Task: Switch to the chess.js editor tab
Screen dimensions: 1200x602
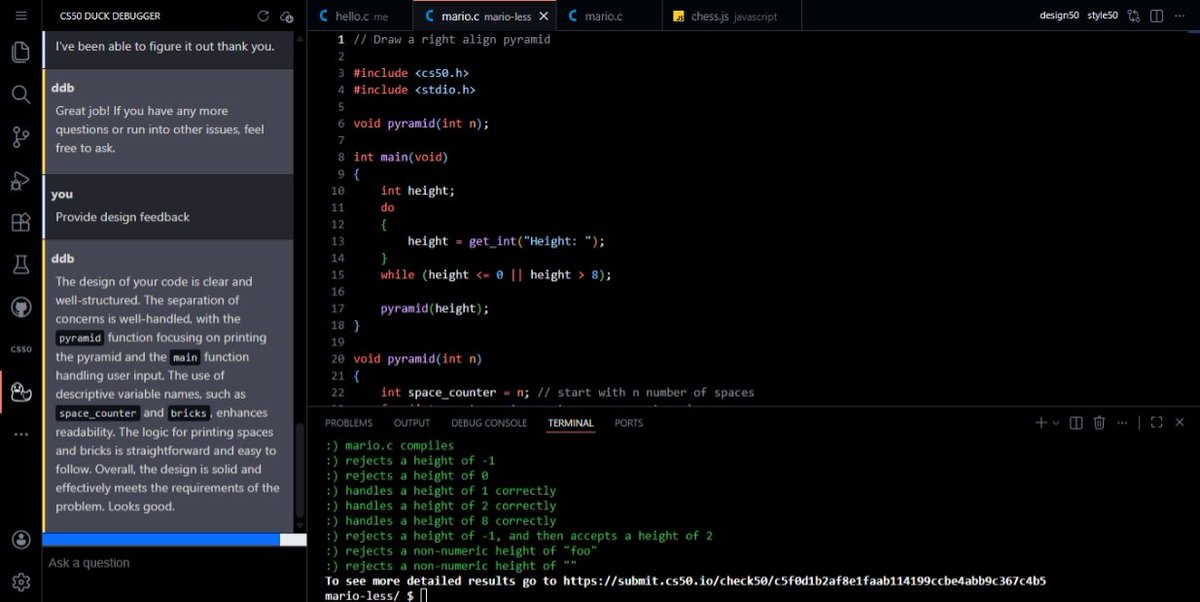Action: tap(737, 16)
